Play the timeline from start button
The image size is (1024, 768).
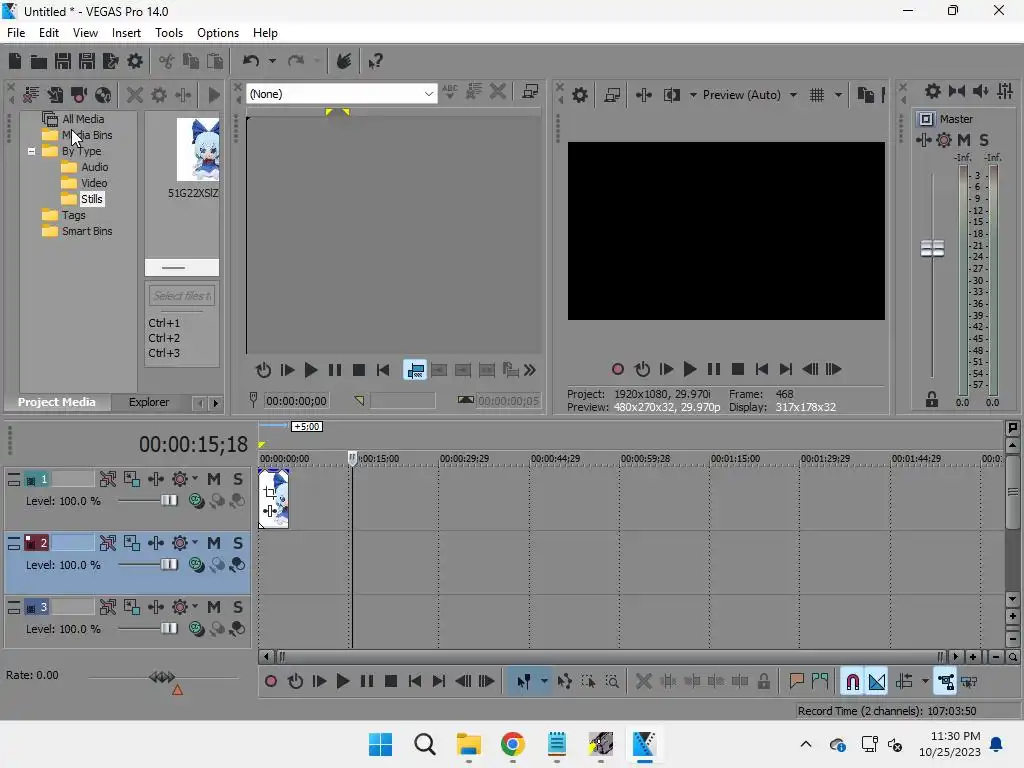point(319,682)
